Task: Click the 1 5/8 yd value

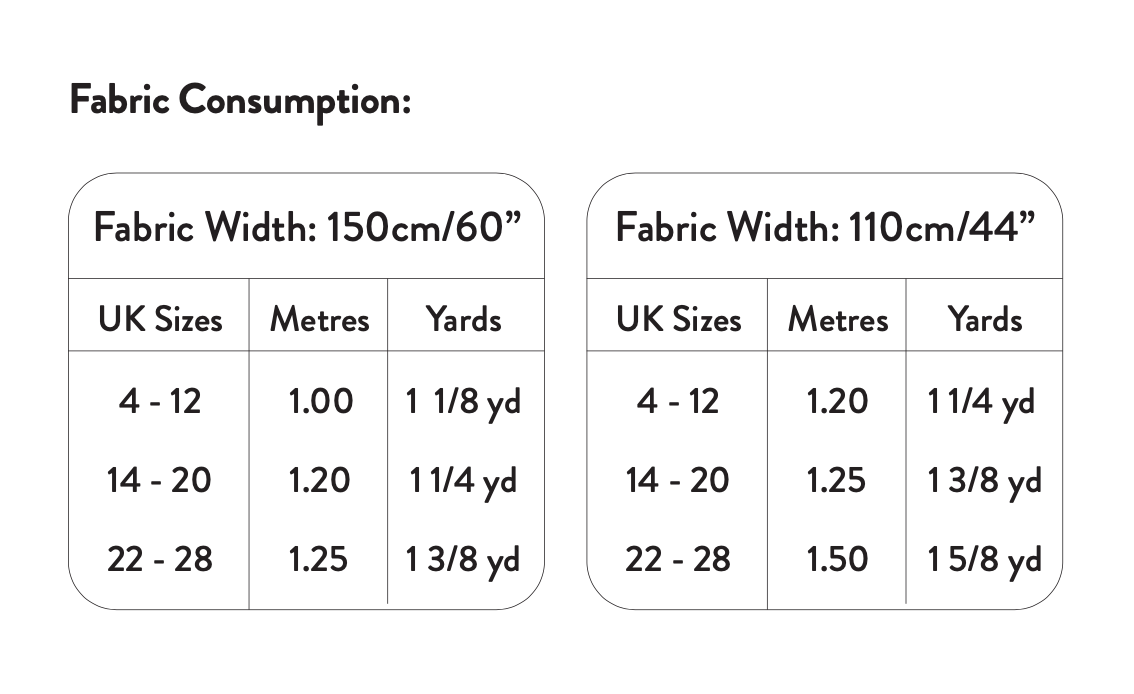Action: pos(985,560)
